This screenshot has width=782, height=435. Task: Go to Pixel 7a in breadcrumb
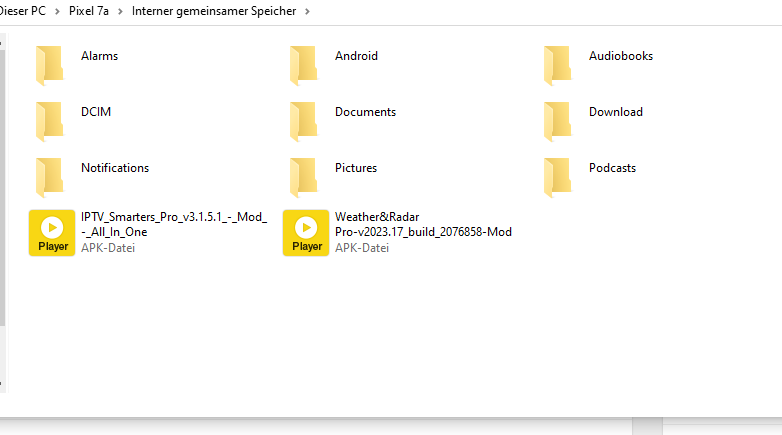pyautogui.click(x=89, y=11)
